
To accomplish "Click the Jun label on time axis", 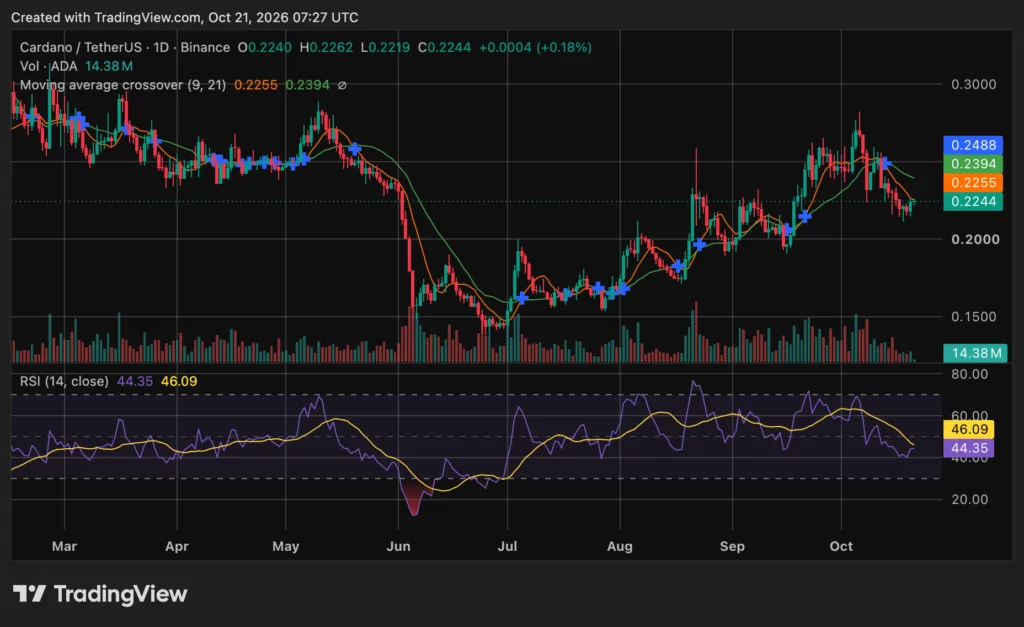I will (x=398, y=546).
